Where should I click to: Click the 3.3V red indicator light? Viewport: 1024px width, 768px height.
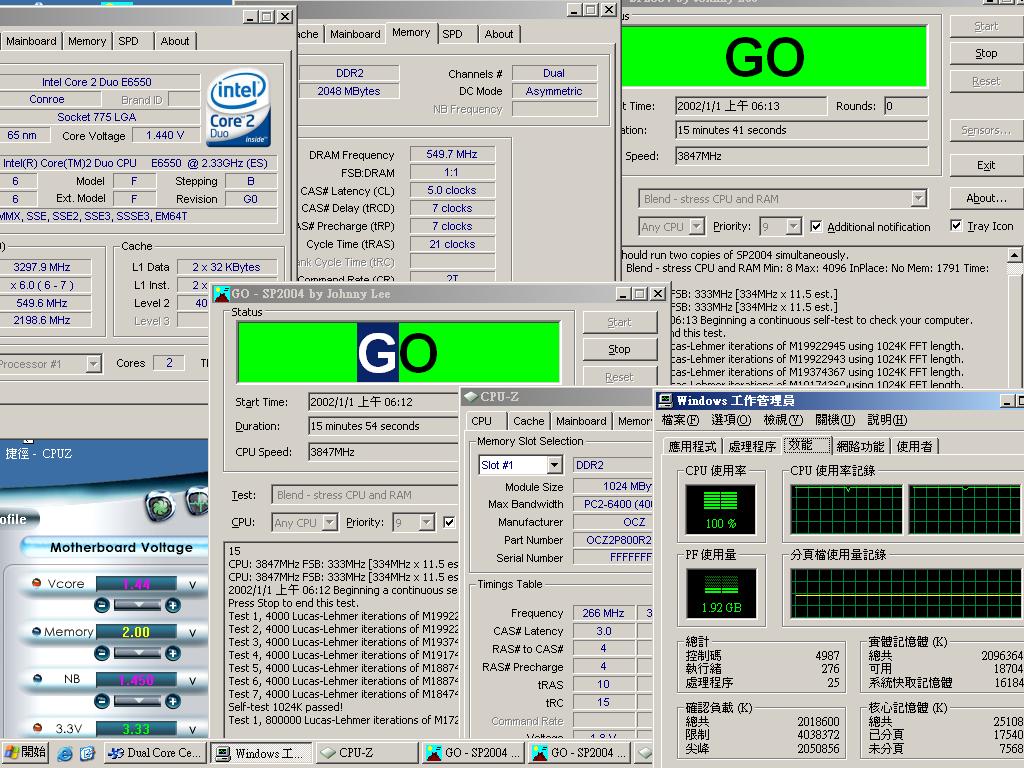pos(37,728)
